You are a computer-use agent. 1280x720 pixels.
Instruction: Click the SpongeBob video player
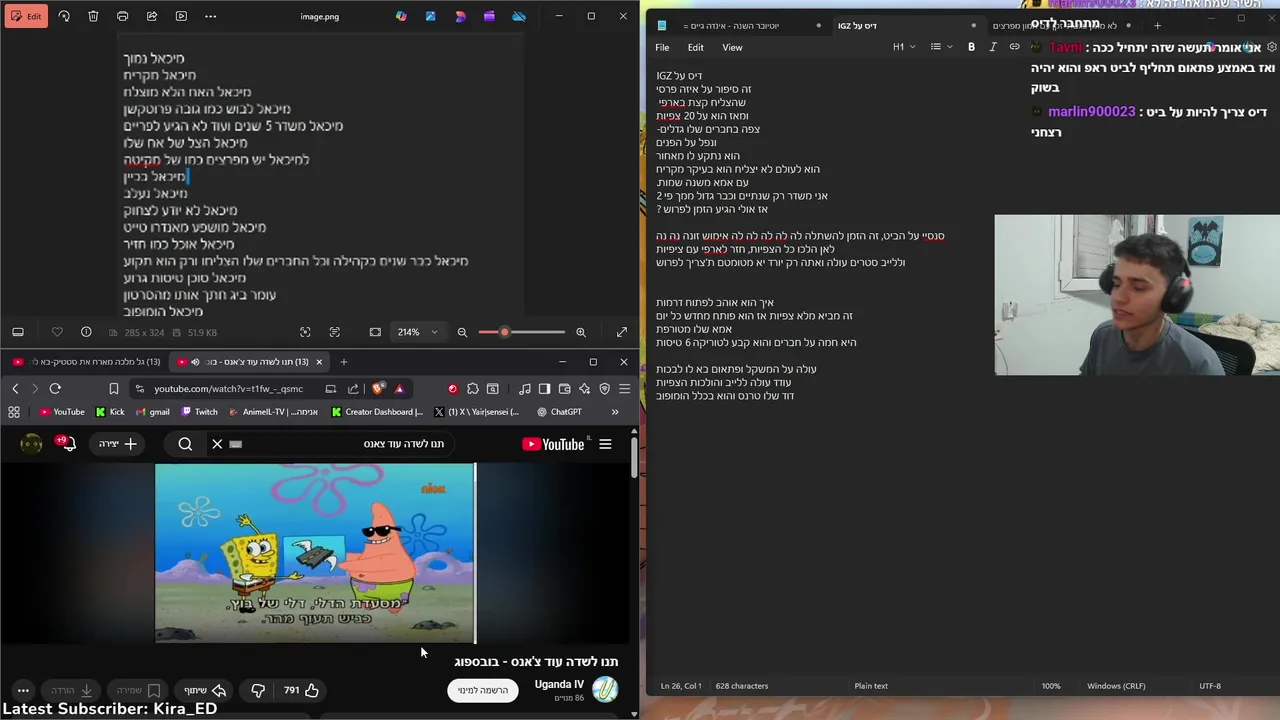tap(315, 553)
